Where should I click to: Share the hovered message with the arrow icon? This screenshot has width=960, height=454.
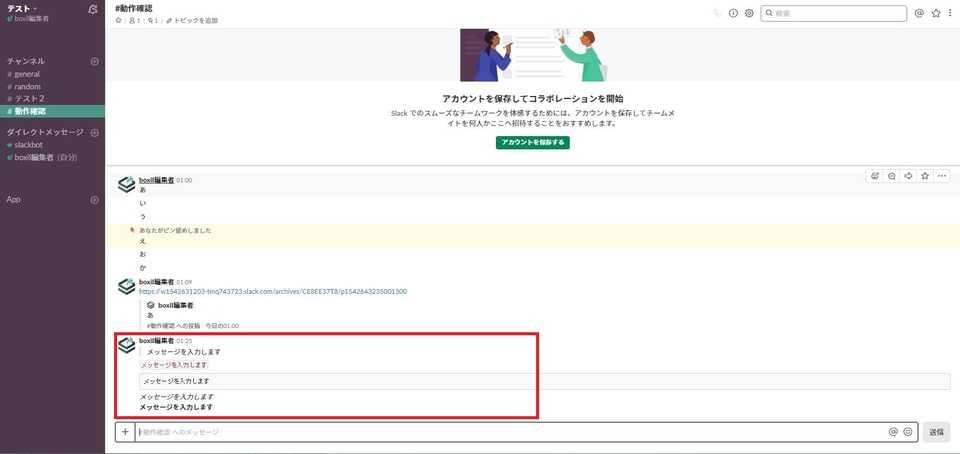point(909,176)
